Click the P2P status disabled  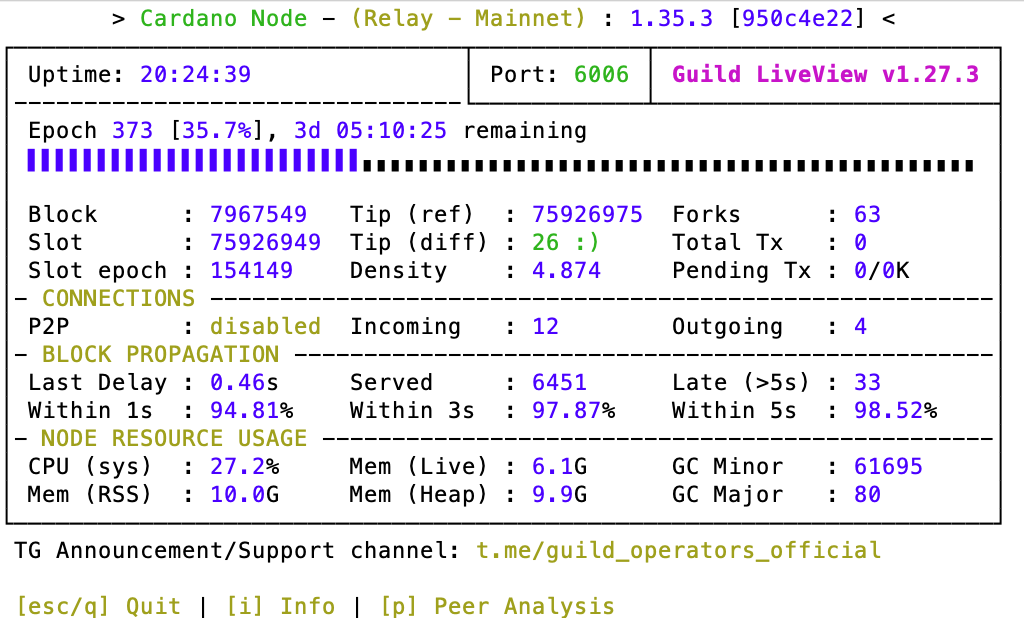tap(265, 326)
